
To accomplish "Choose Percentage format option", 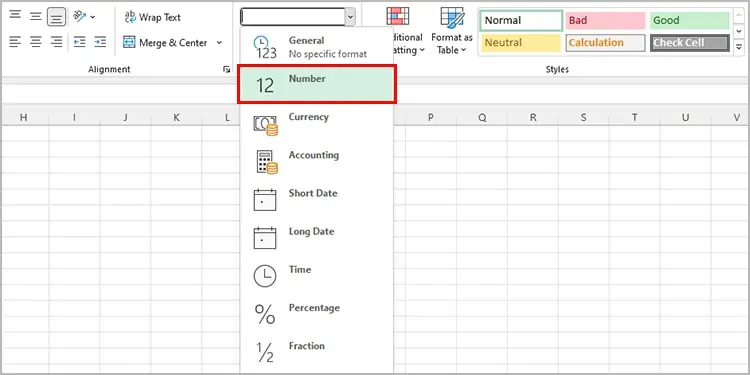I will tap(317, 314).
